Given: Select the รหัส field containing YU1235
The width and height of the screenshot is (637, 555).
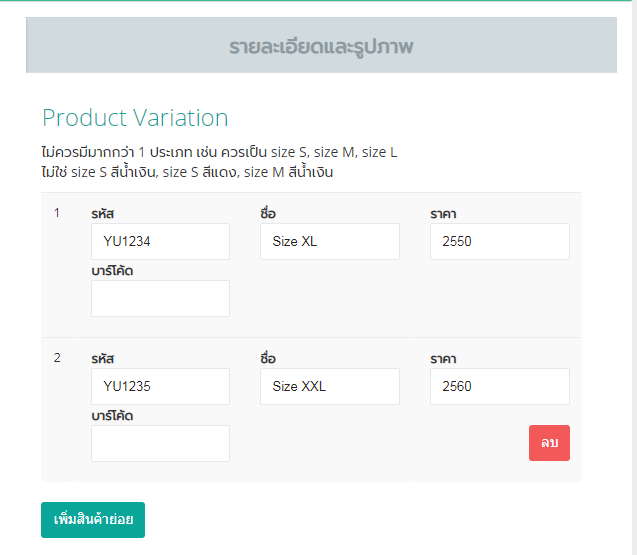Looking at the screenshot, I should tap(160, 386).
